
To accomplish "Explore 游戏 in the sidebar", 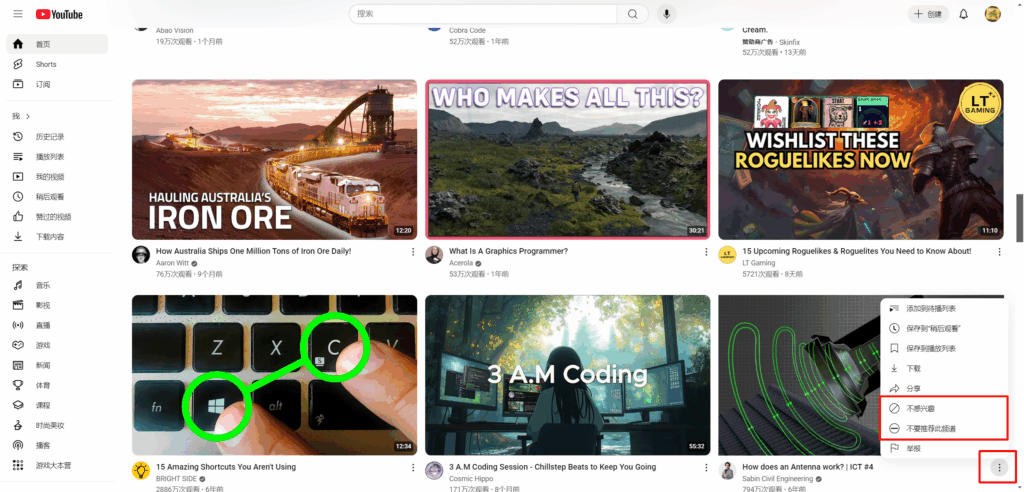I will [x=57, y=345].
